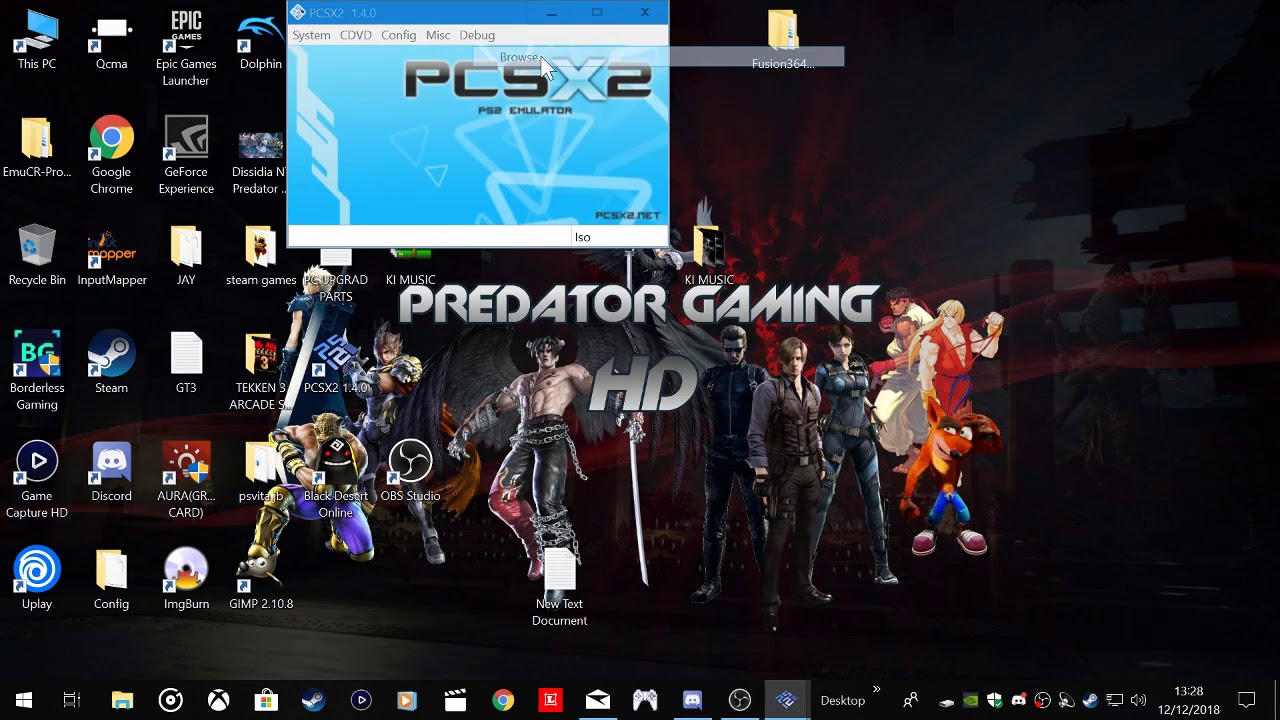Select the psvita lib folder
The height and width of the screenshot is (720, 1280).
tap(260, 472)
